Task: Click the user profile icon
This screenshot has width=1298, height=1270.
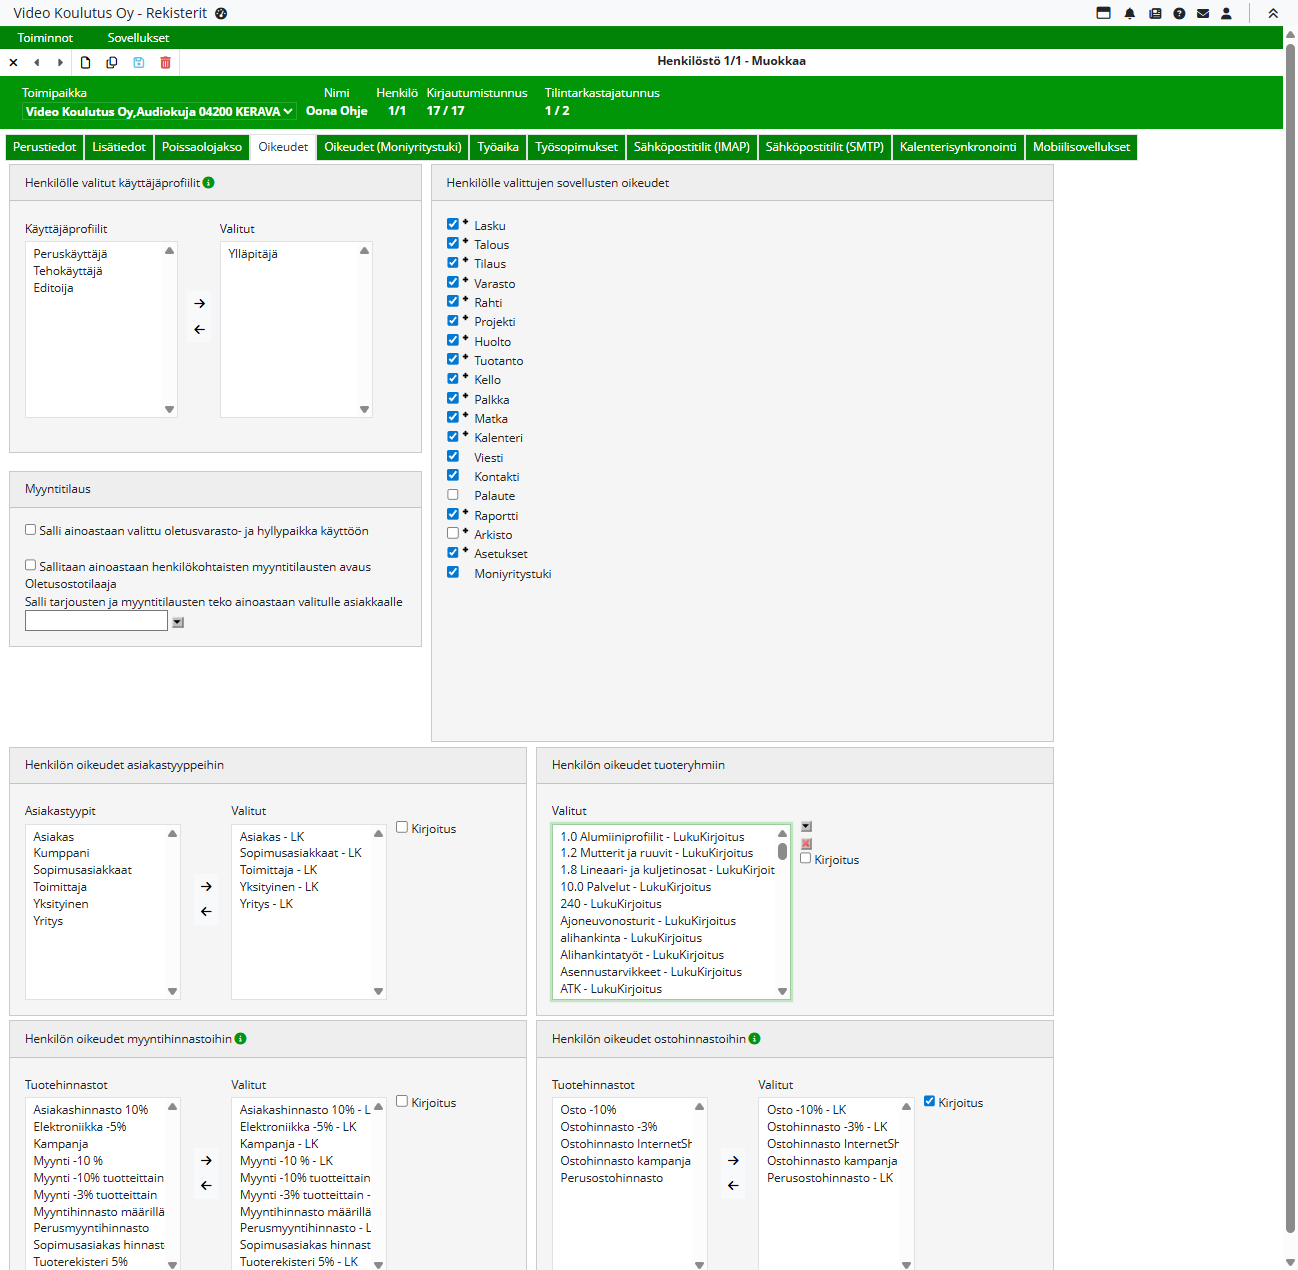Action: point(1226,14)
